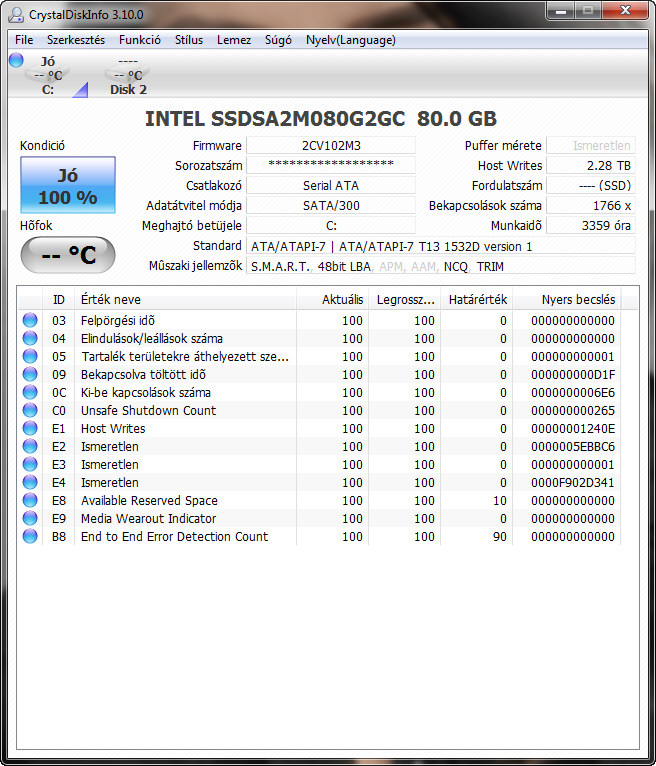Click the blue status orb beside C: disk
The height and width of the screenshot is (766, 656).
[x=16, y=60]
